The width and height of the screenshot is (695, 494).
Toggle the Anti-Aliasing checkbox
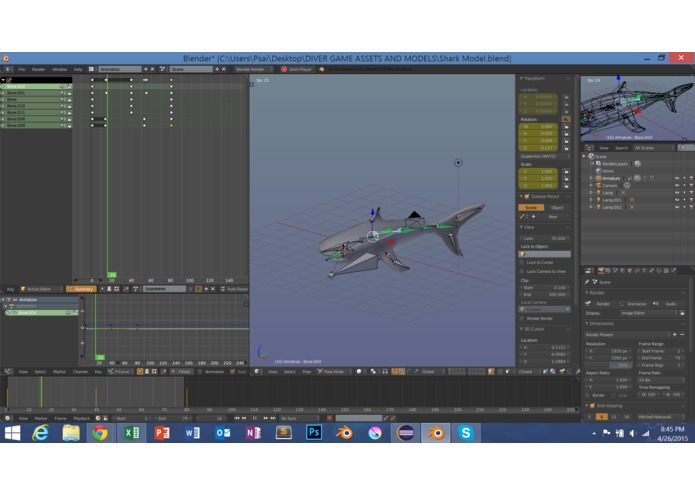[x=593, y=405]
